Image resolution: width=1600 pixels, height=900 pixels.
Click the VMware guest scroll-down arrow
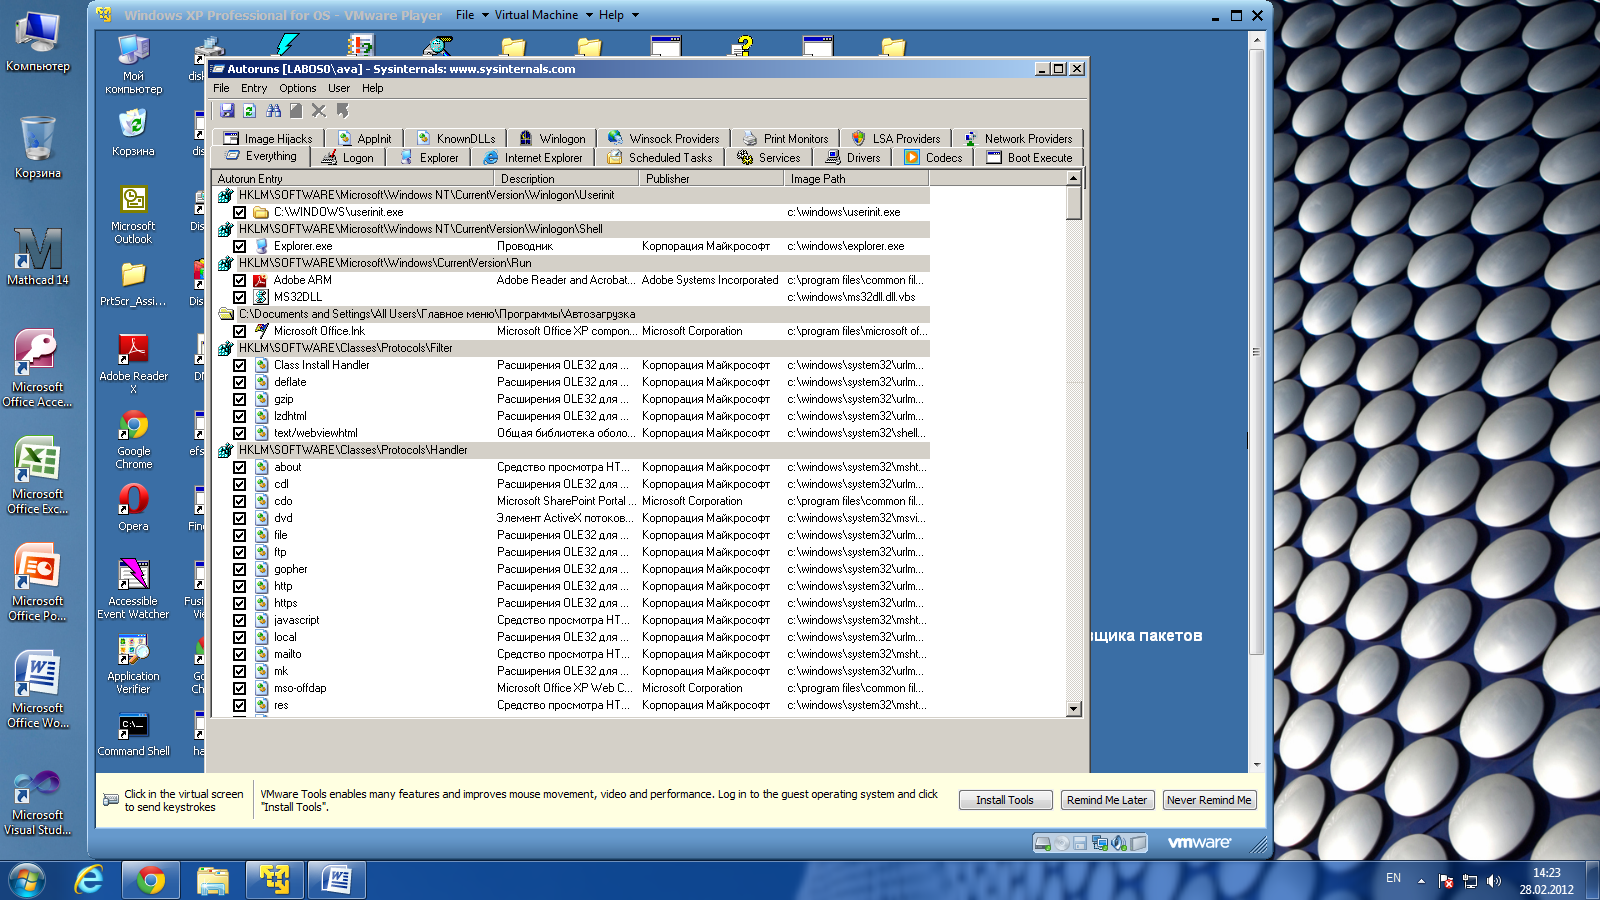tap(1257, 764)
